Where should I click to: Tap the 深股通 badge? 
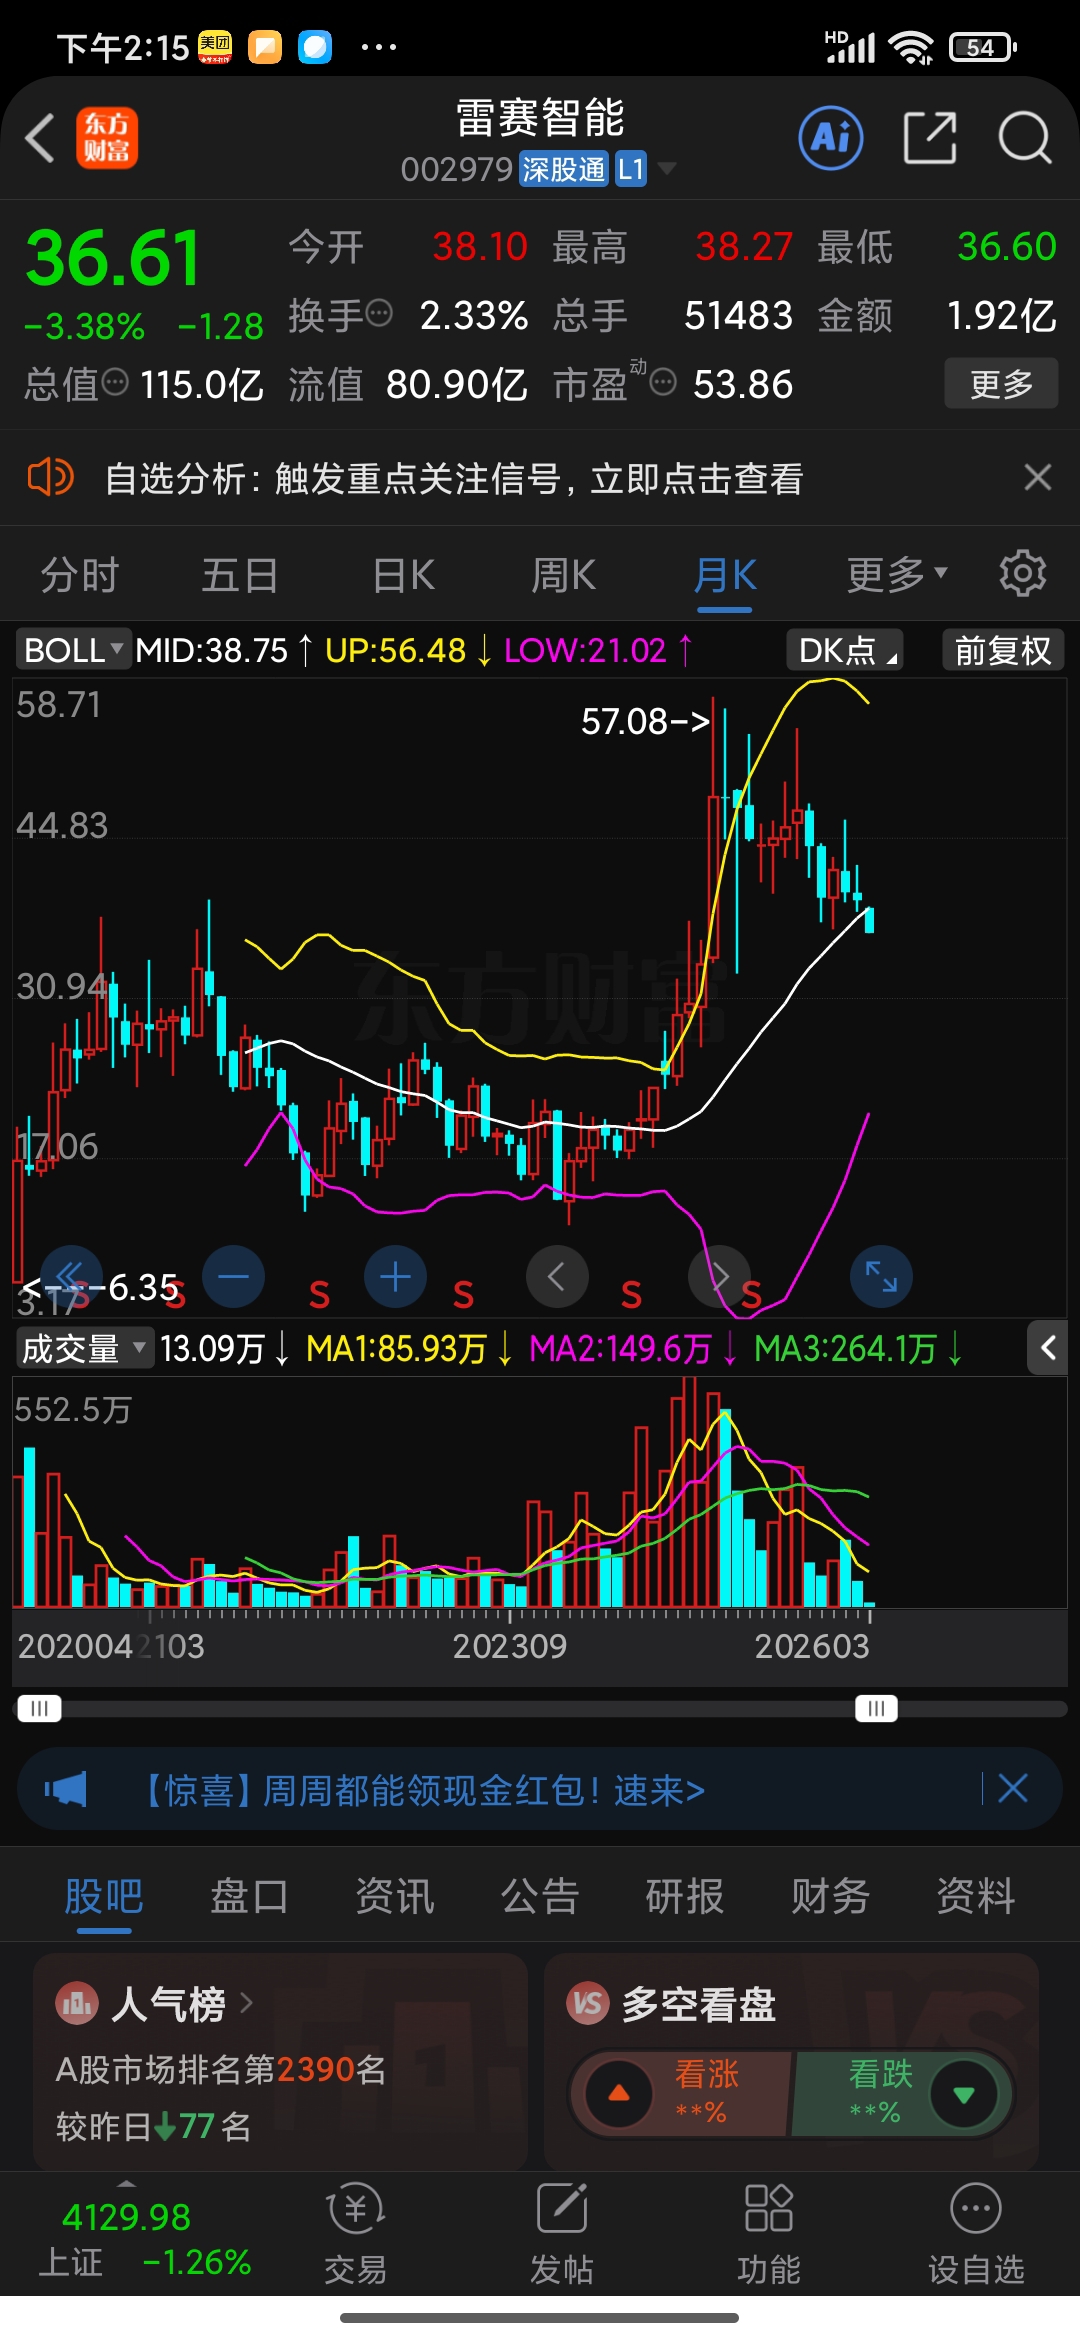pyautogui.click(x=564, y=169)
